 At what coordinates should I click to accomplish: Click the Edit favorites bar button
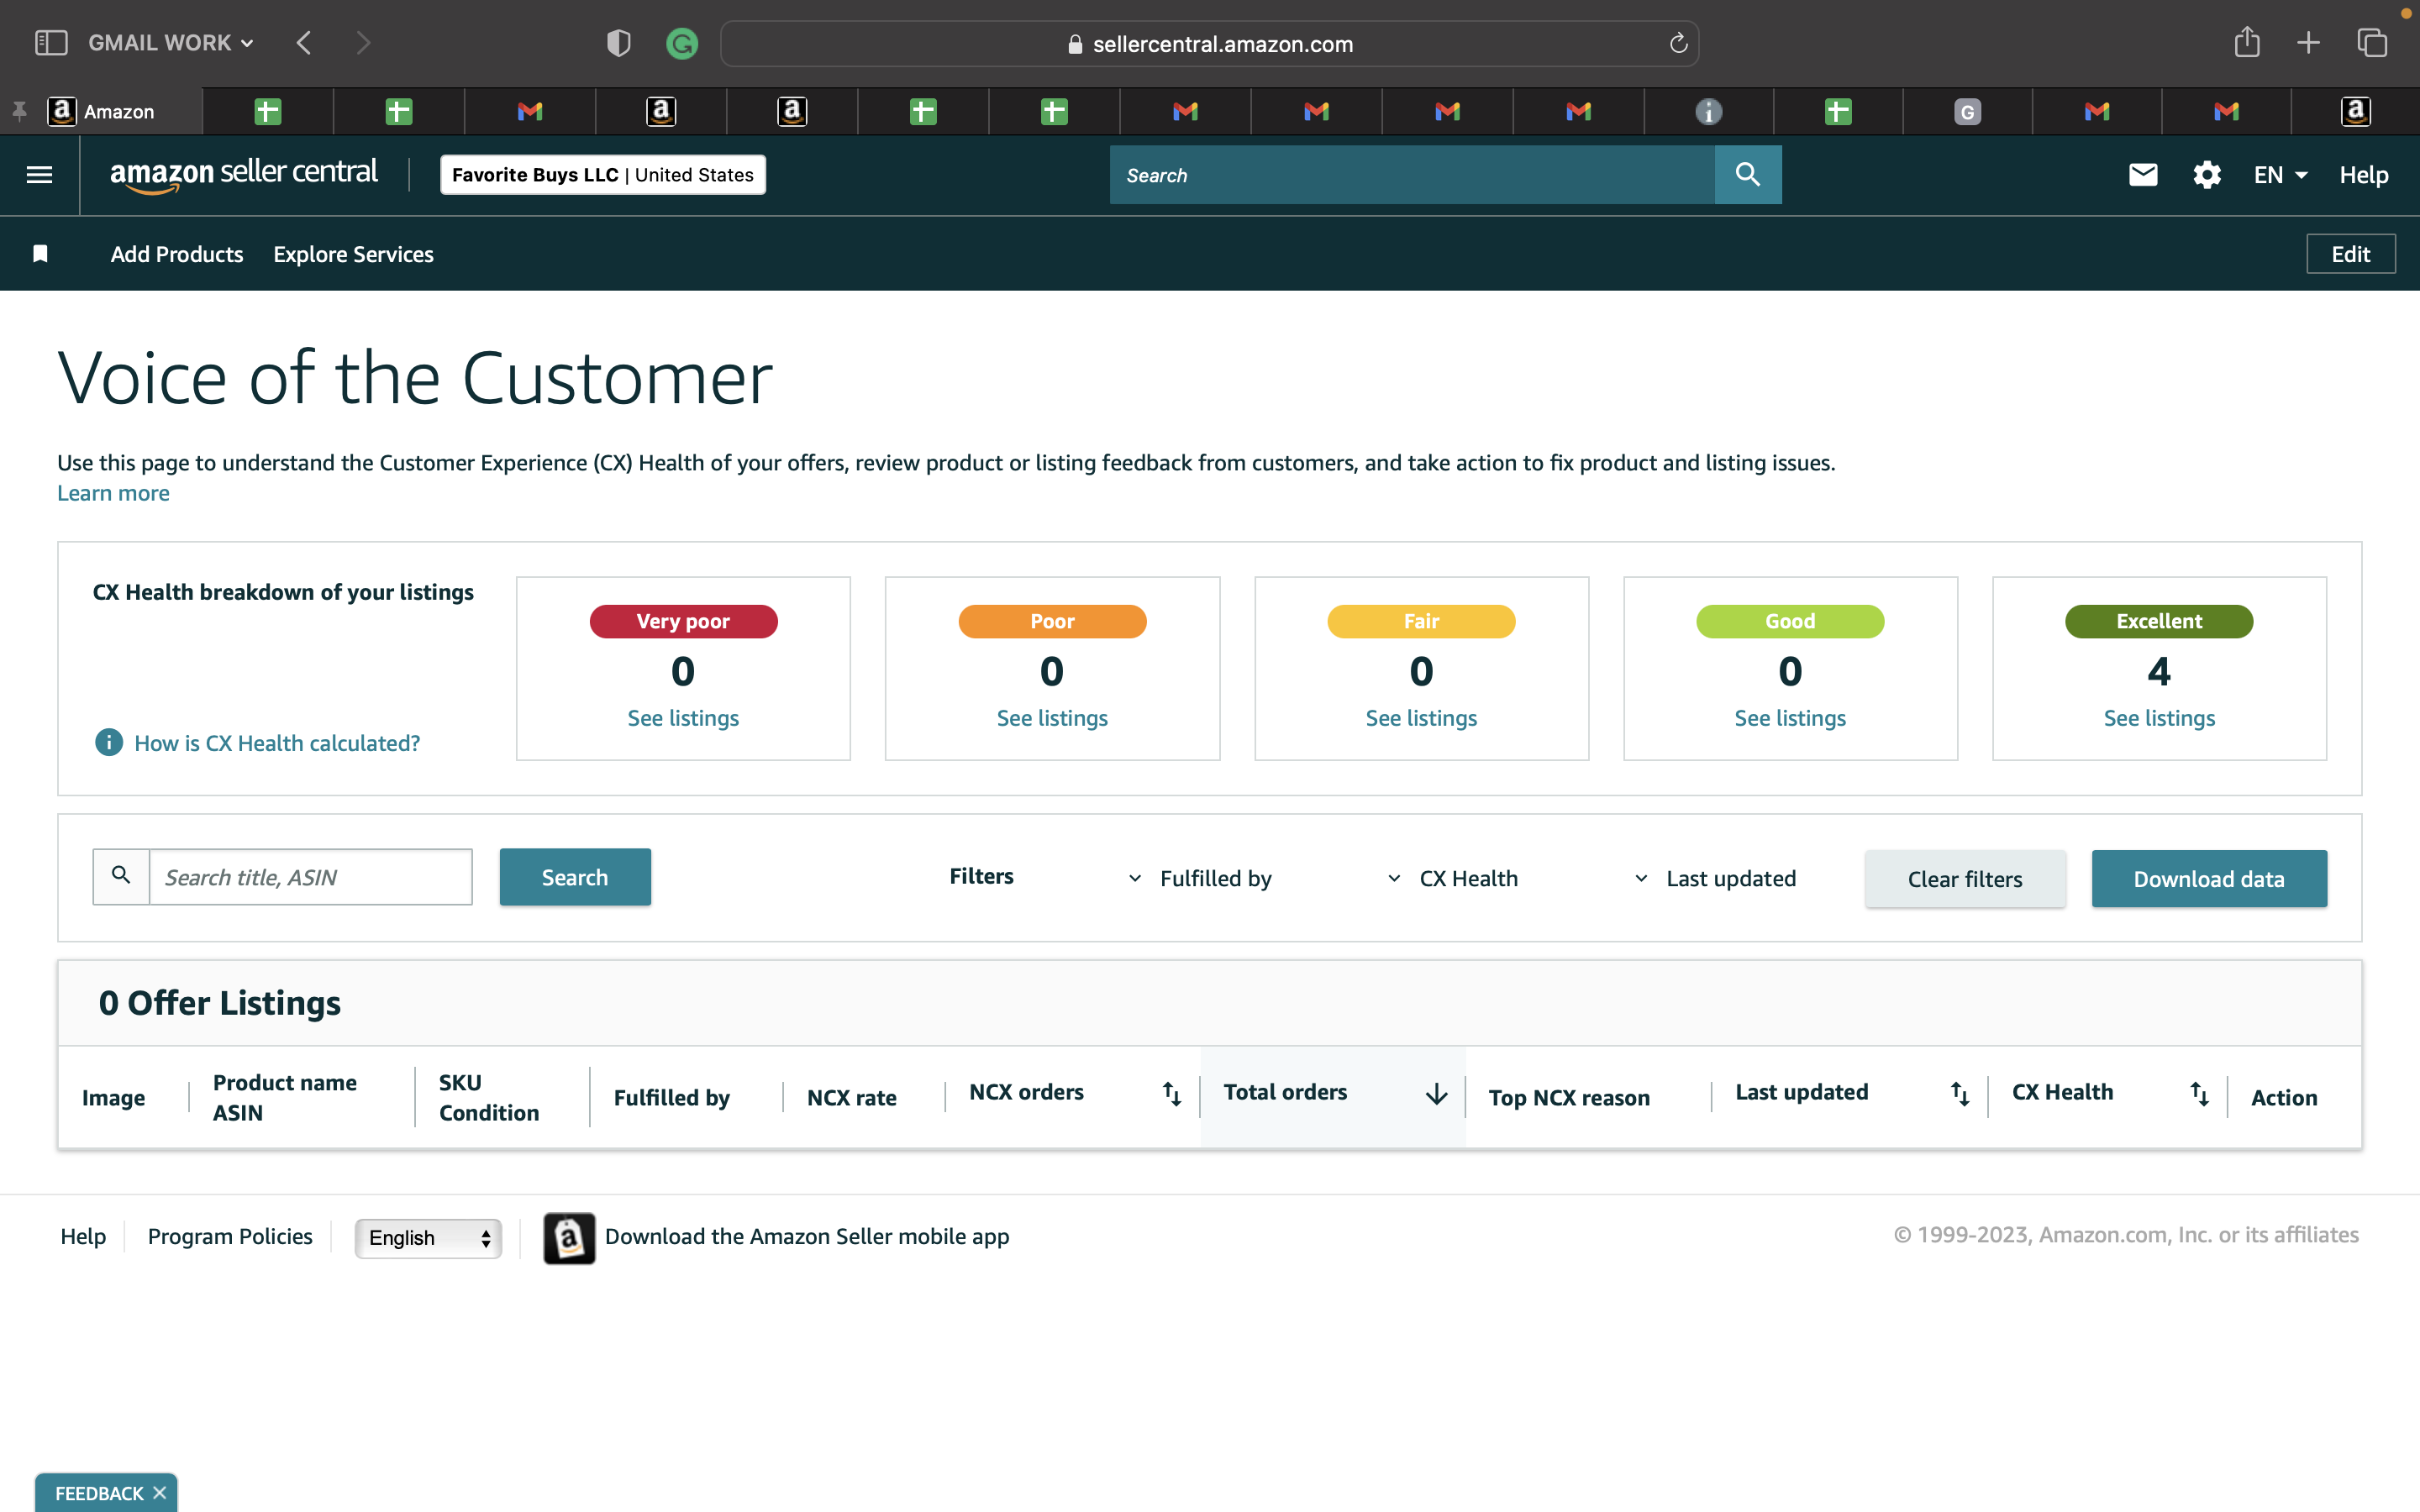[2351, 254]
